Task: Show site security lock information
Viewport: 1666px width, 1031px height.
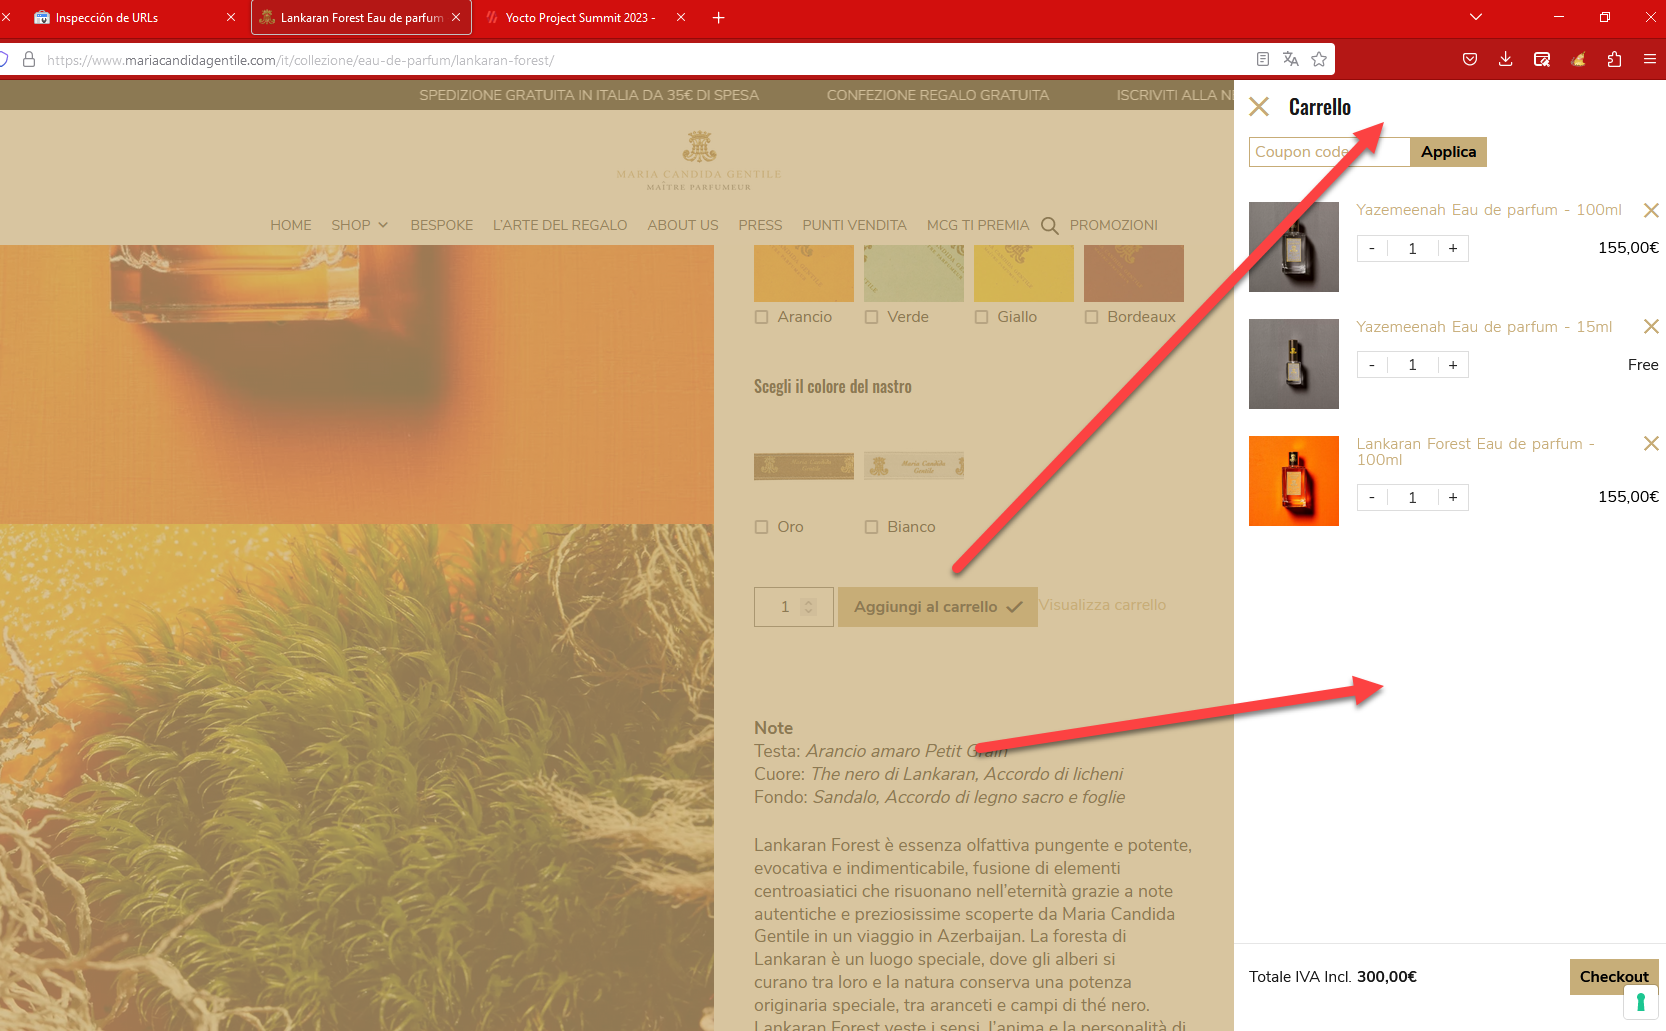Action: [29, 60]
